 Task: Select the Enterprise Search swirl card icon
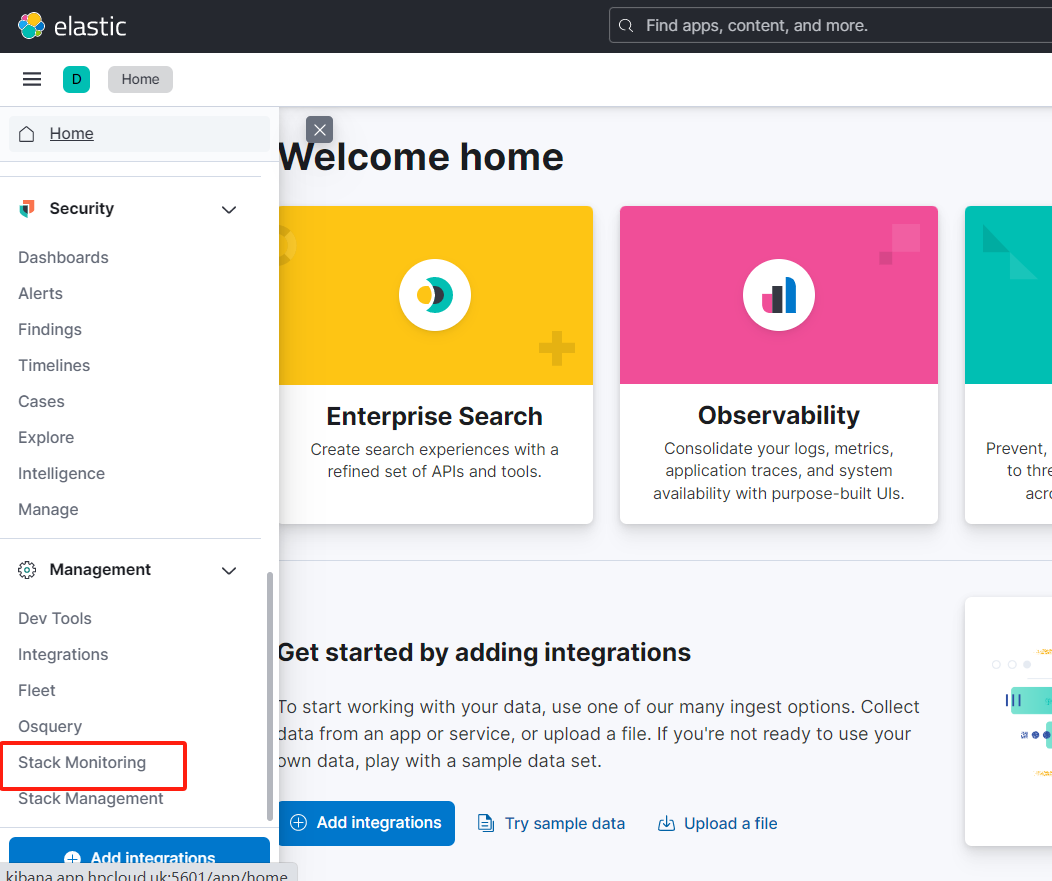click(434, 294)
